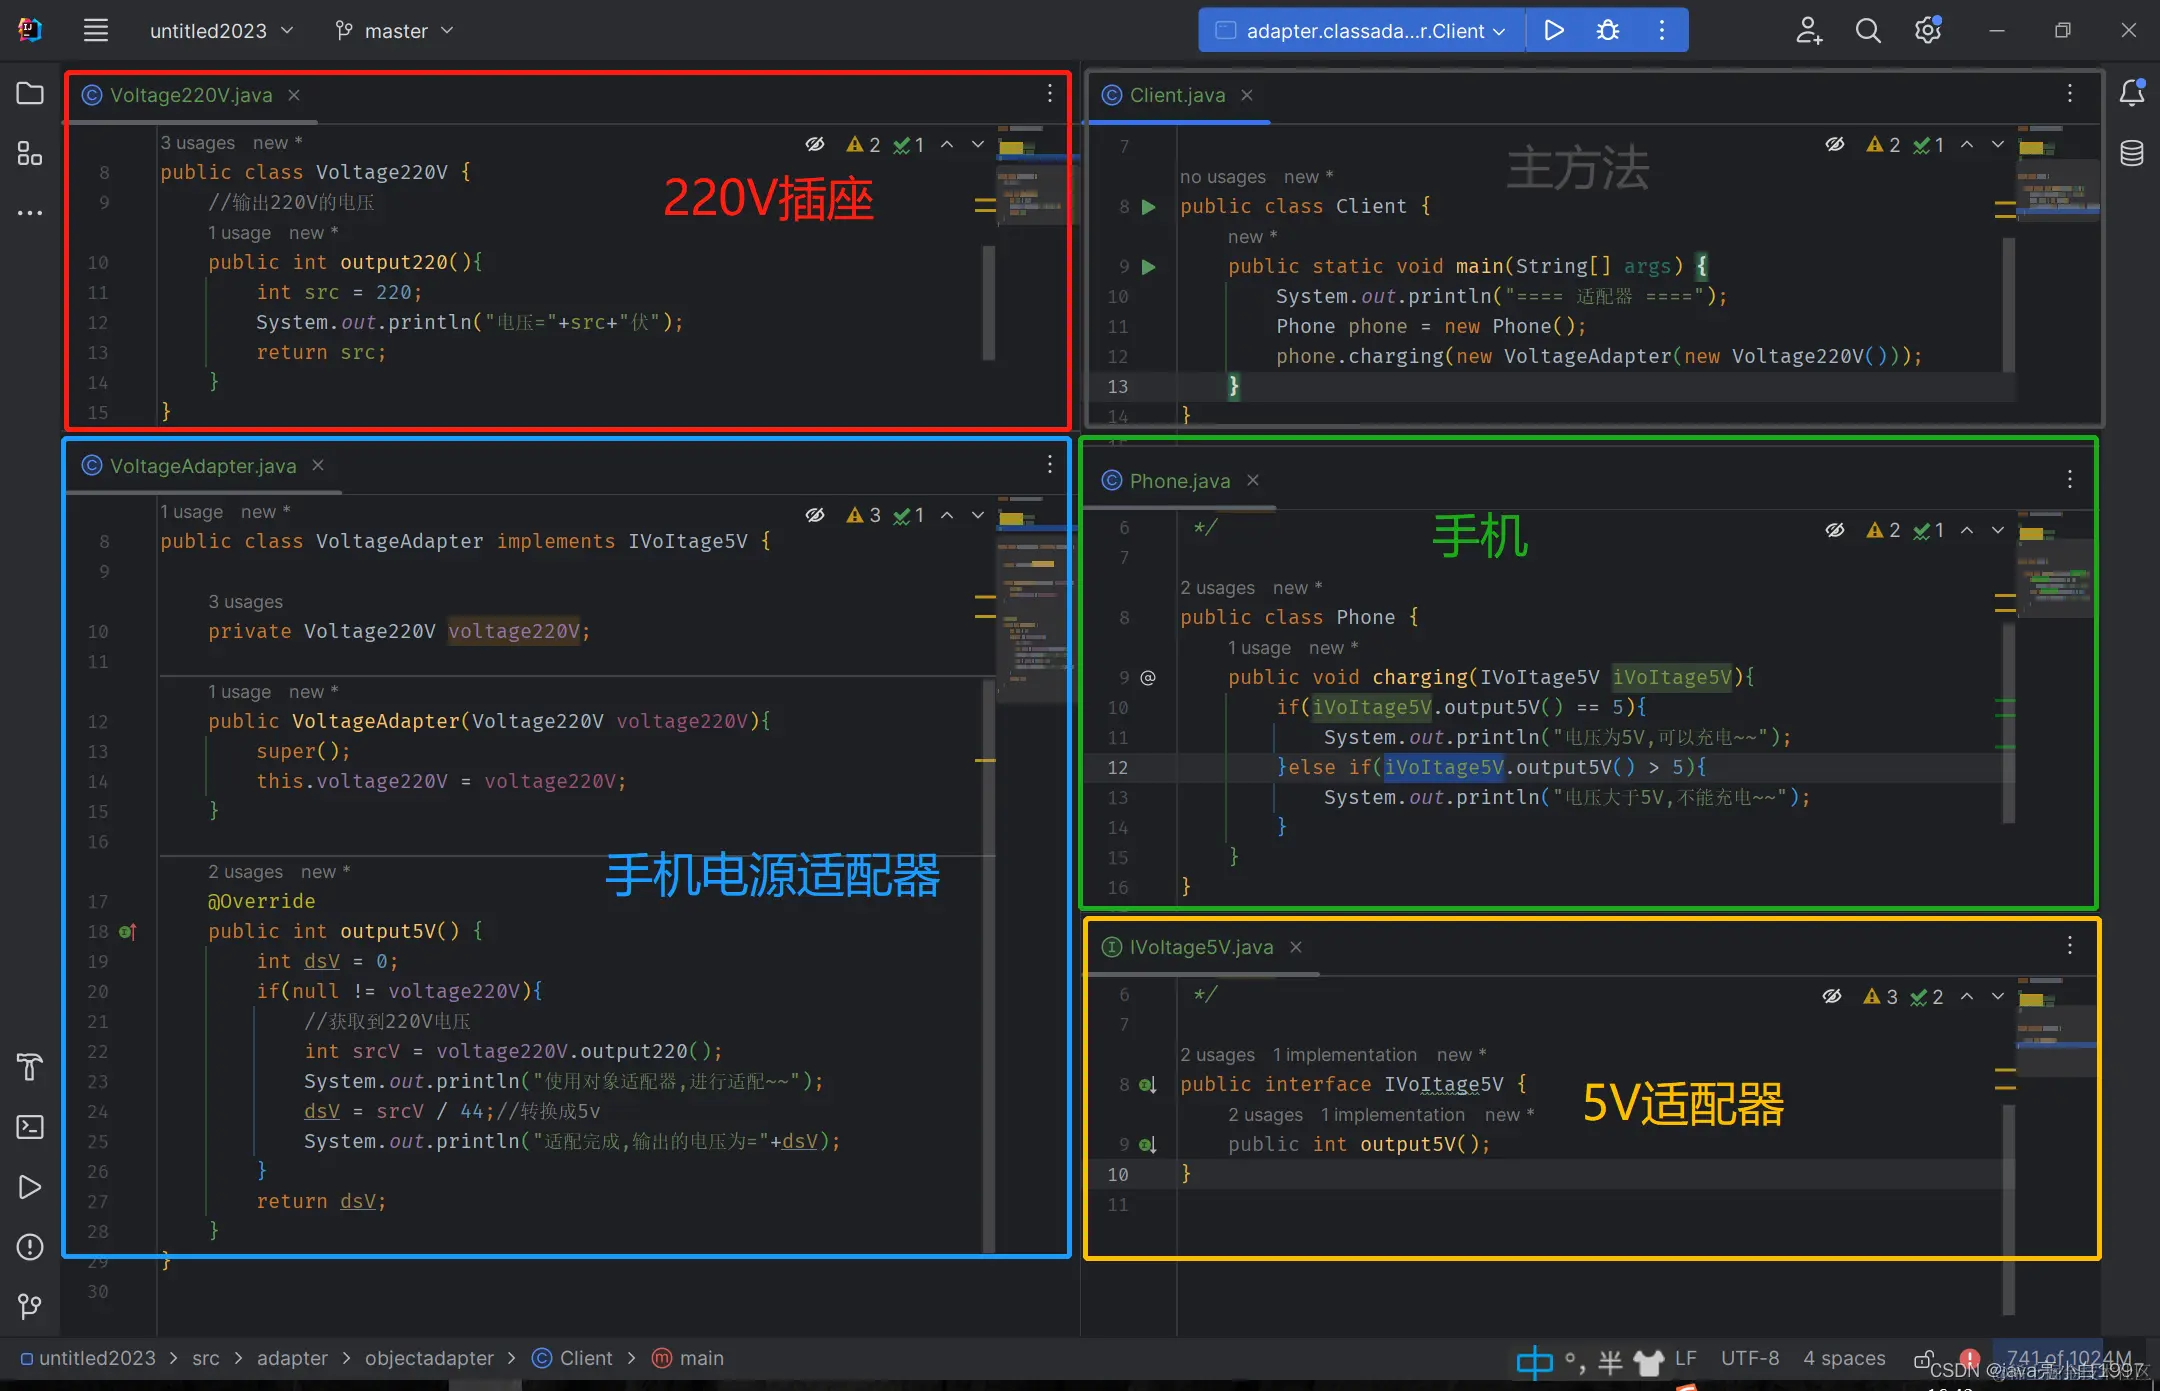Click the objectadapter breadcrumb
The image size is (2160, 1391).
pyautogui.click(x=429, y=1358)
